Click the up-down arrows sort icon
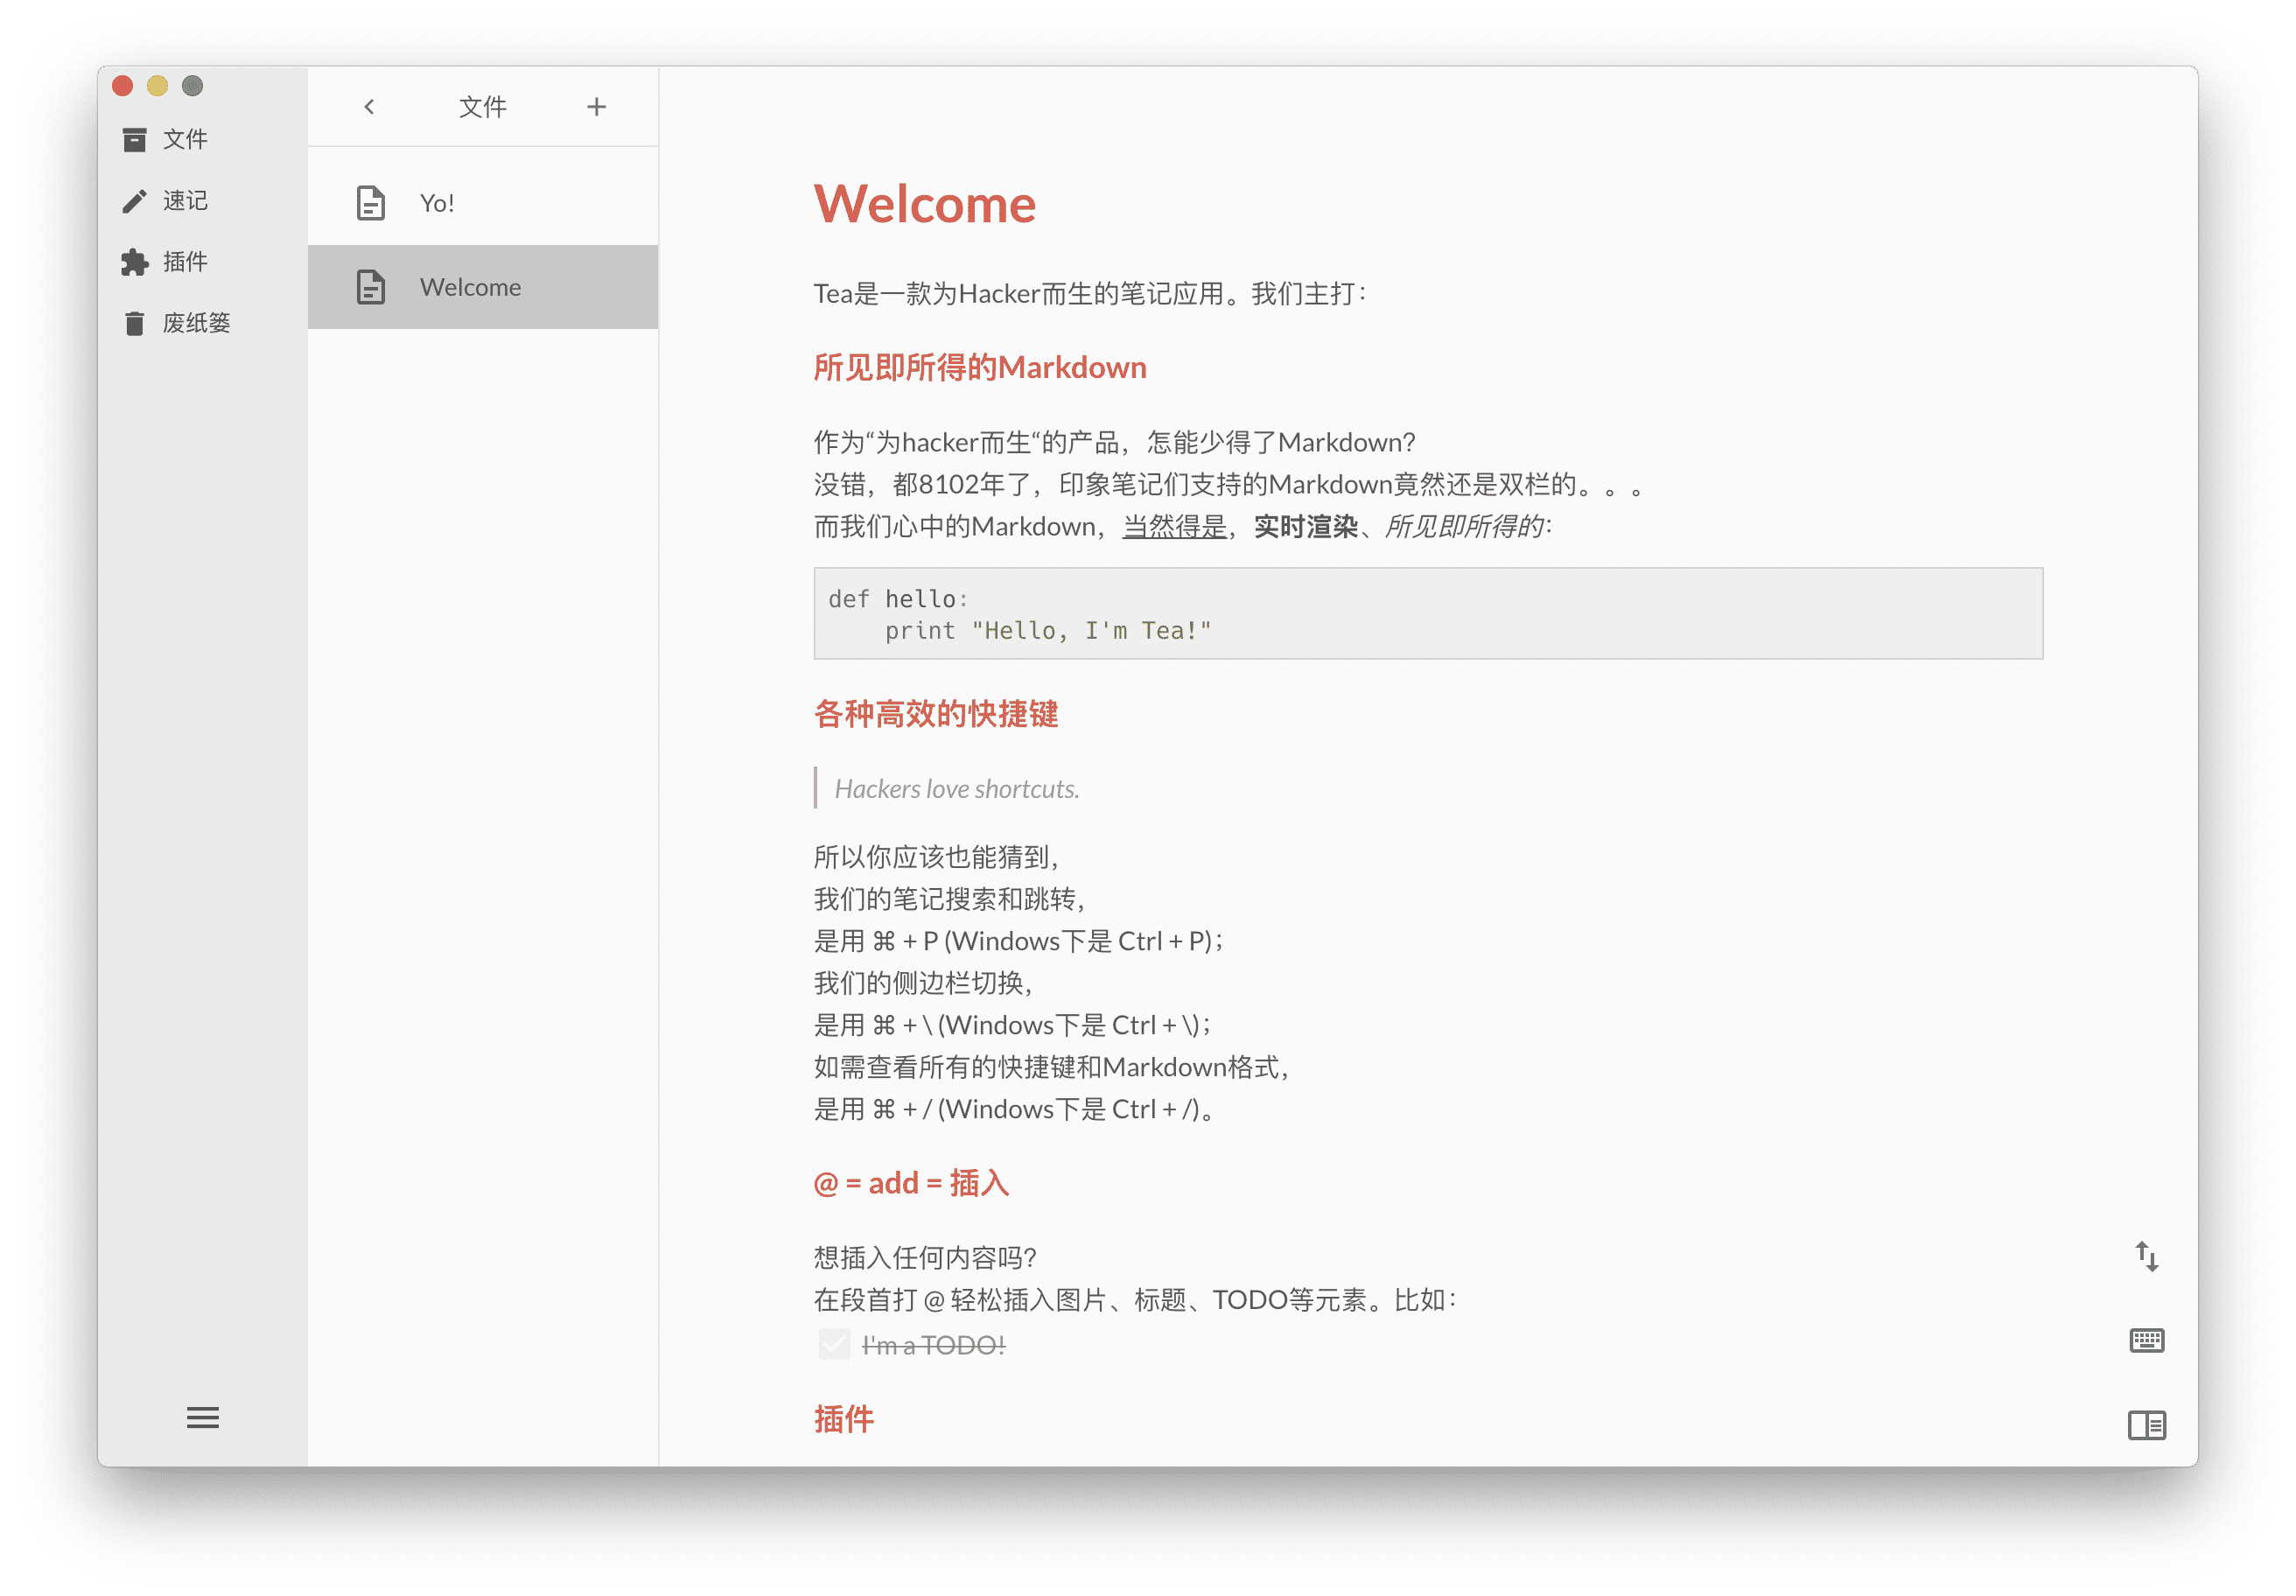The width and height of the screenshot is (2296, 1596). pyautogui.click(x=2146, y=1256)
